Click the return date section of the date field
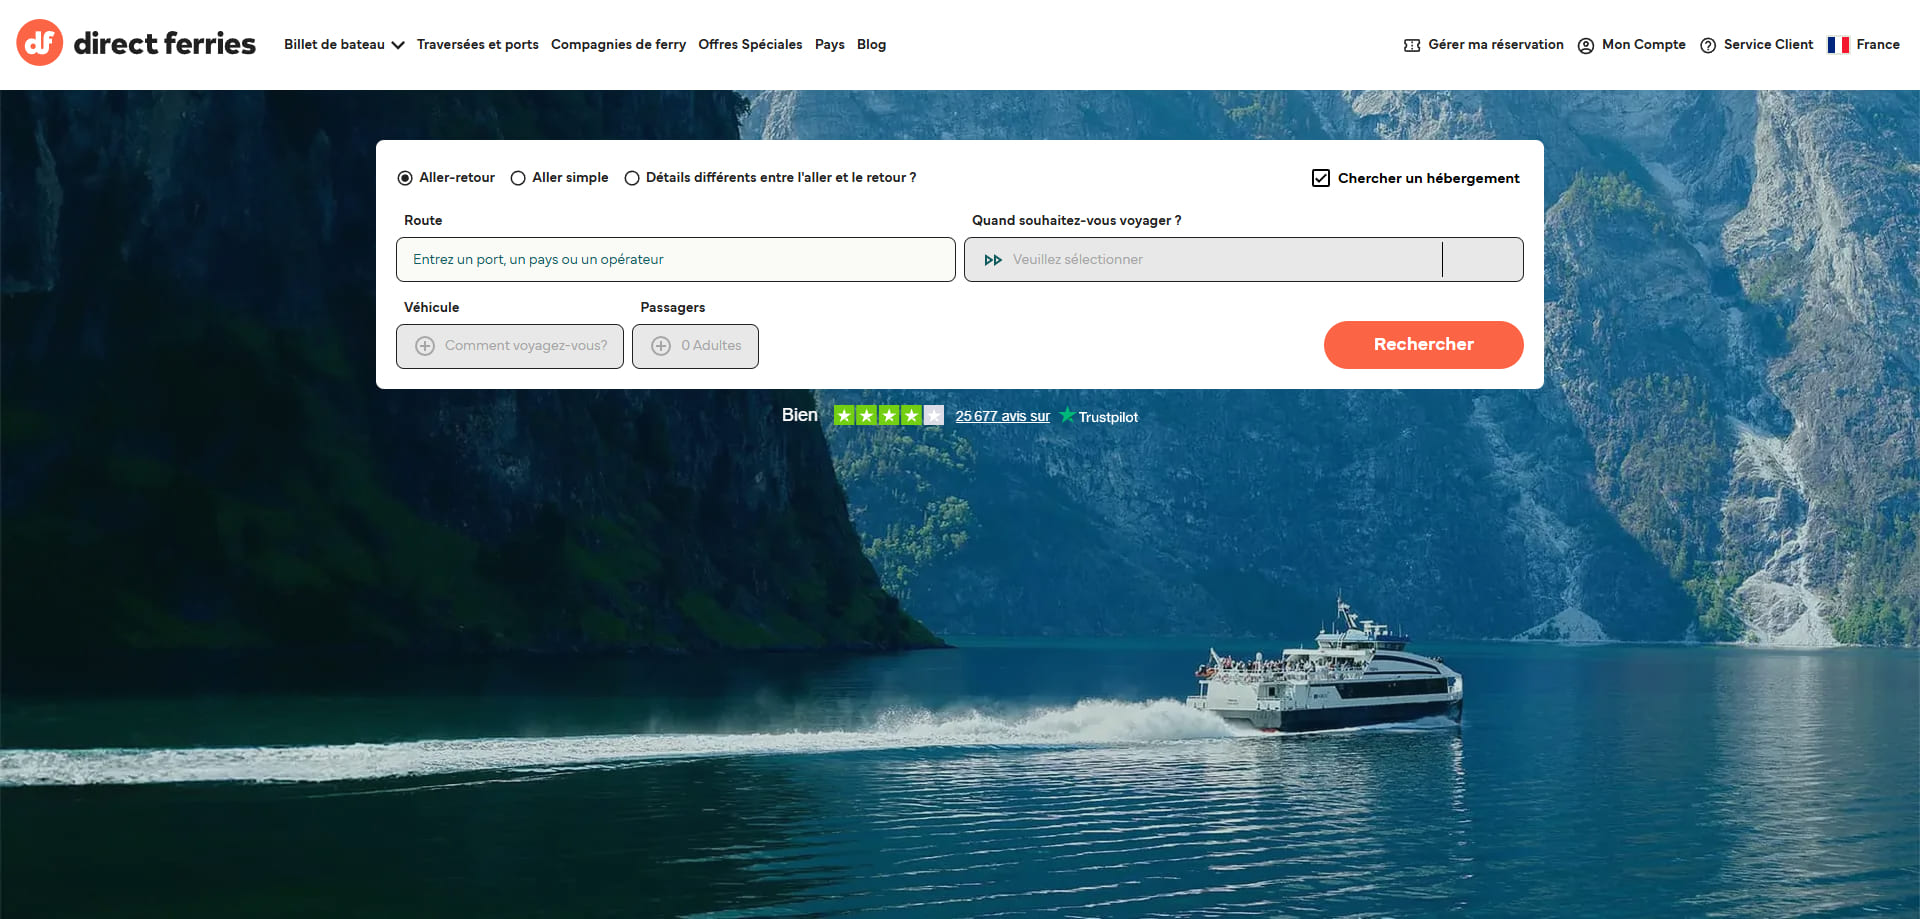The width and height of the screenshot is (1920, 919). click(x=1483, y=260)
